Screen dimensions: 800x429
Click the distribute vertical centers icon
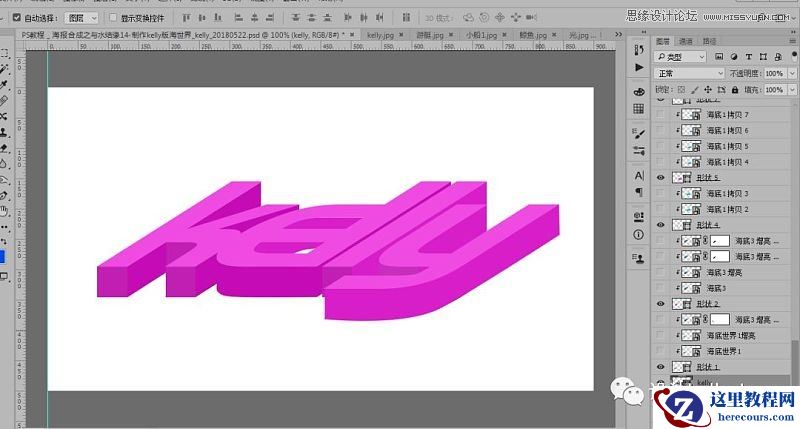(x=311, y=18)
